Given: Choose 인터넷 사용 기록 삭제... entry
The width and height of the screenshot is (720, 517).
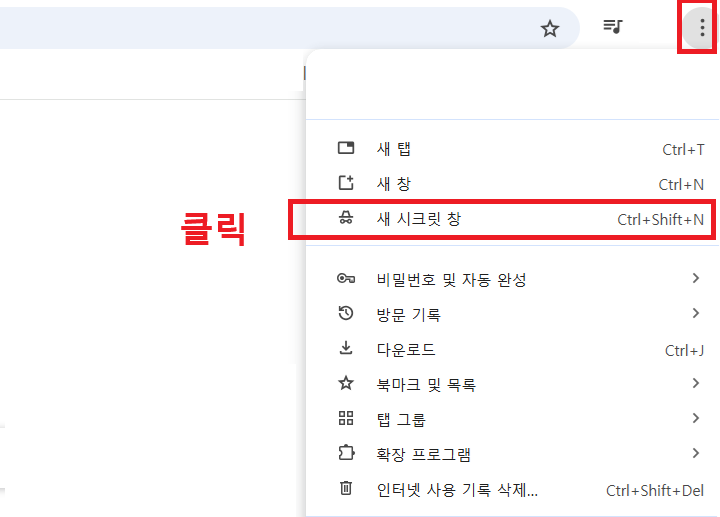Looking at the screenshot, I should pos(512,489).
